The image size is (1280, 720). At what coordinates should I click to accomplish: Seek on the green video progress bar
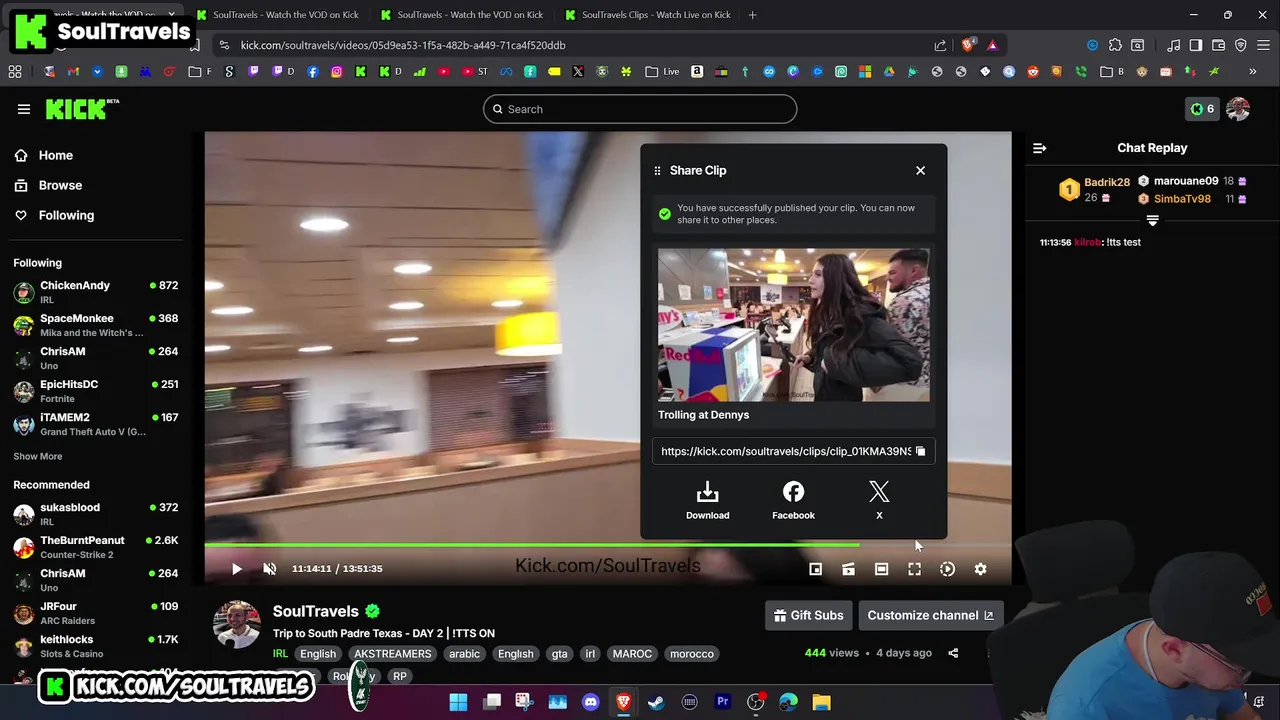click(608, 546)
